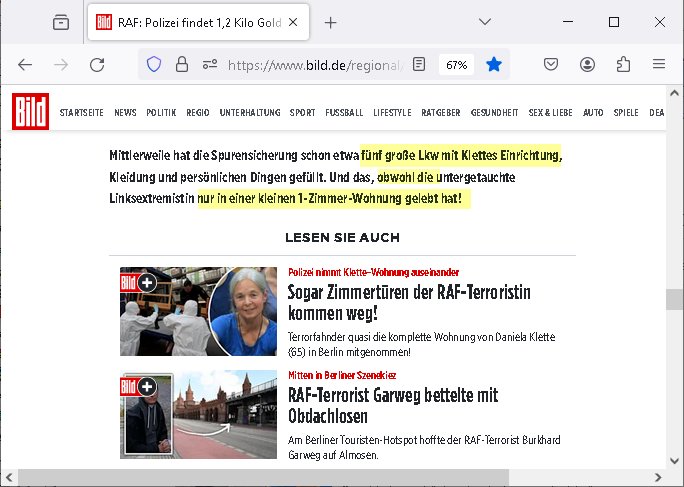The image size is (684, 487).
Task: Click the LESEN SIE AUCH heading
Action: (342, 237)
